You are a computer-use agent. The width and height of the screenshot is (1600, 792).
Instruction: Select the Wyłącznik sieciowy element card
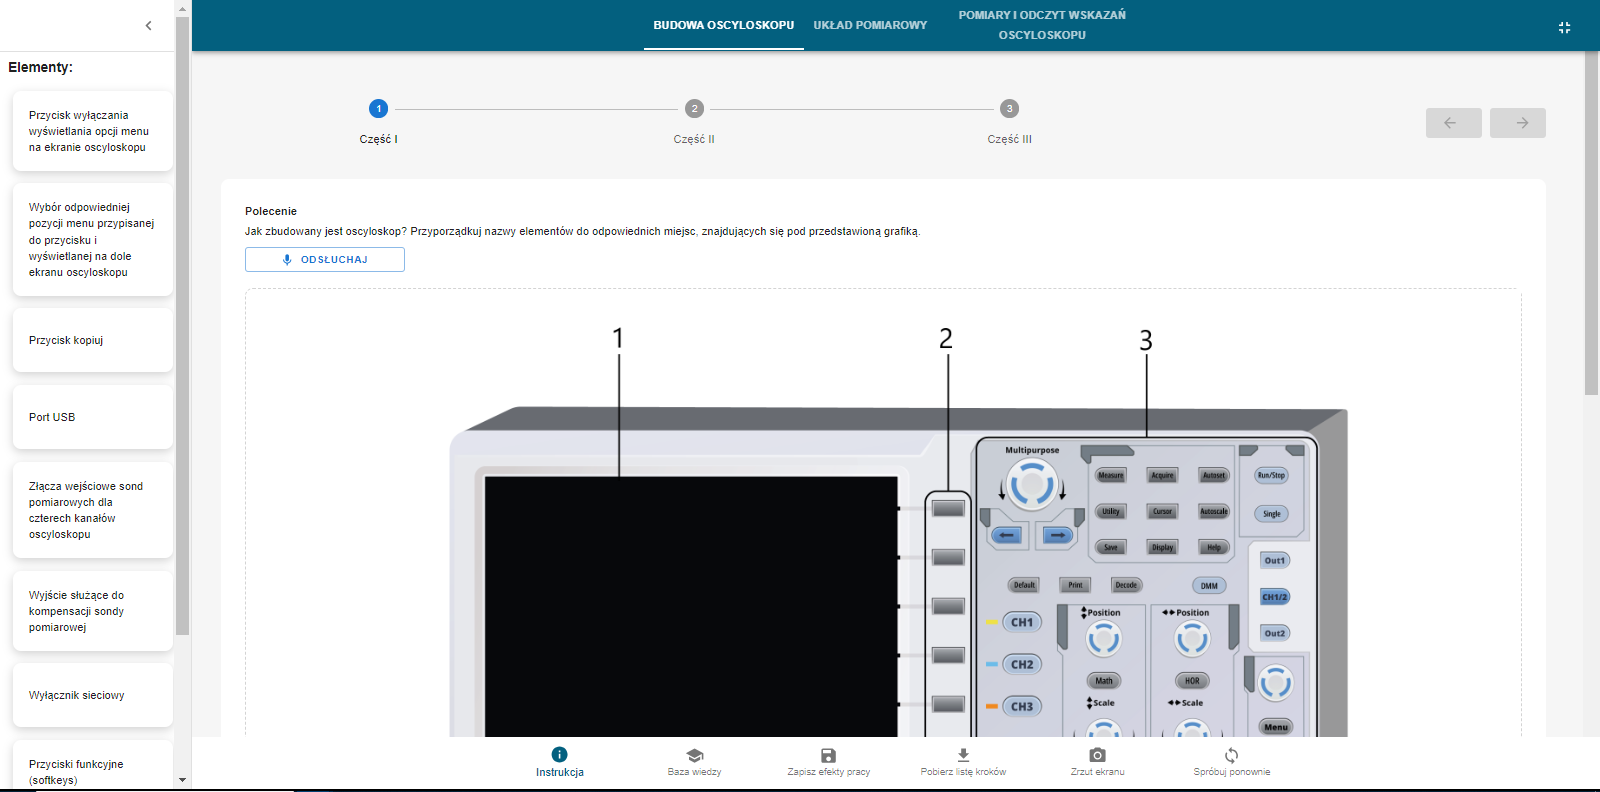coord(92,695)
